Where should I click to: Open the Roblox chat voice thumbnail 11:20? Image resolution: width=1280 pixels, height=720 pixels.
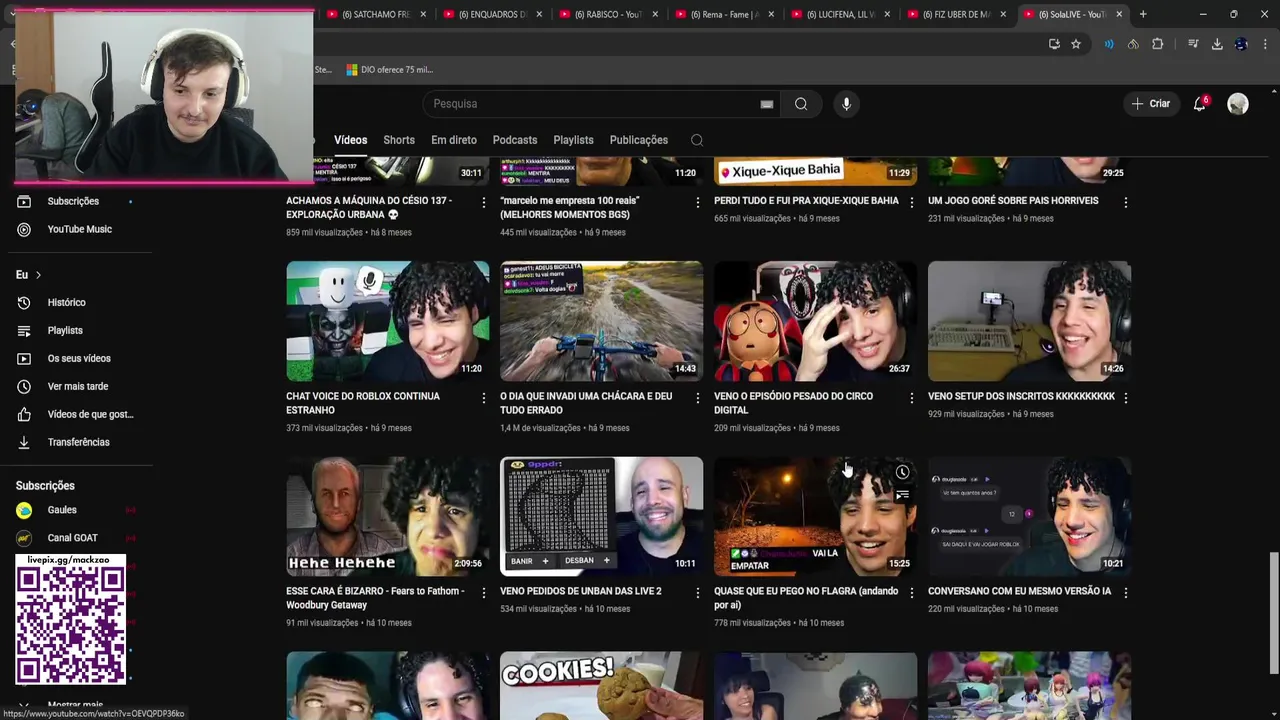(x=388, y=321)
